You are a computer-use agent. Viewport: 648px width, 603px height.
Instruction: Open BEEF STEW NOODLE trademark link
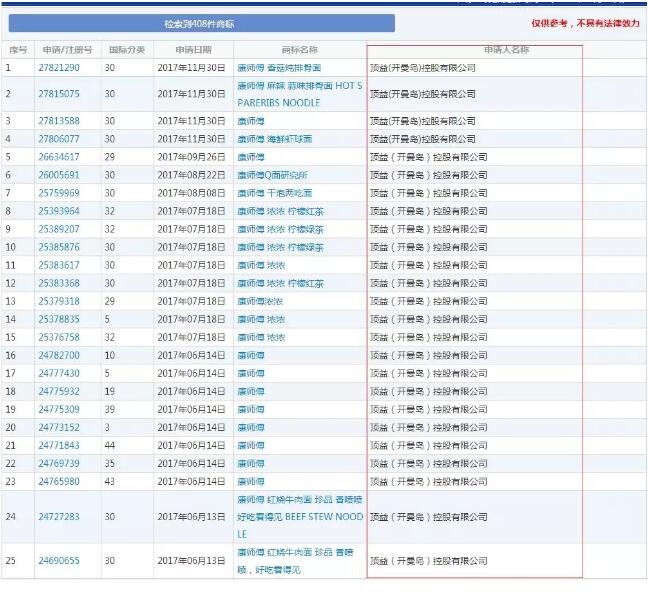click(x=300, y=517)
